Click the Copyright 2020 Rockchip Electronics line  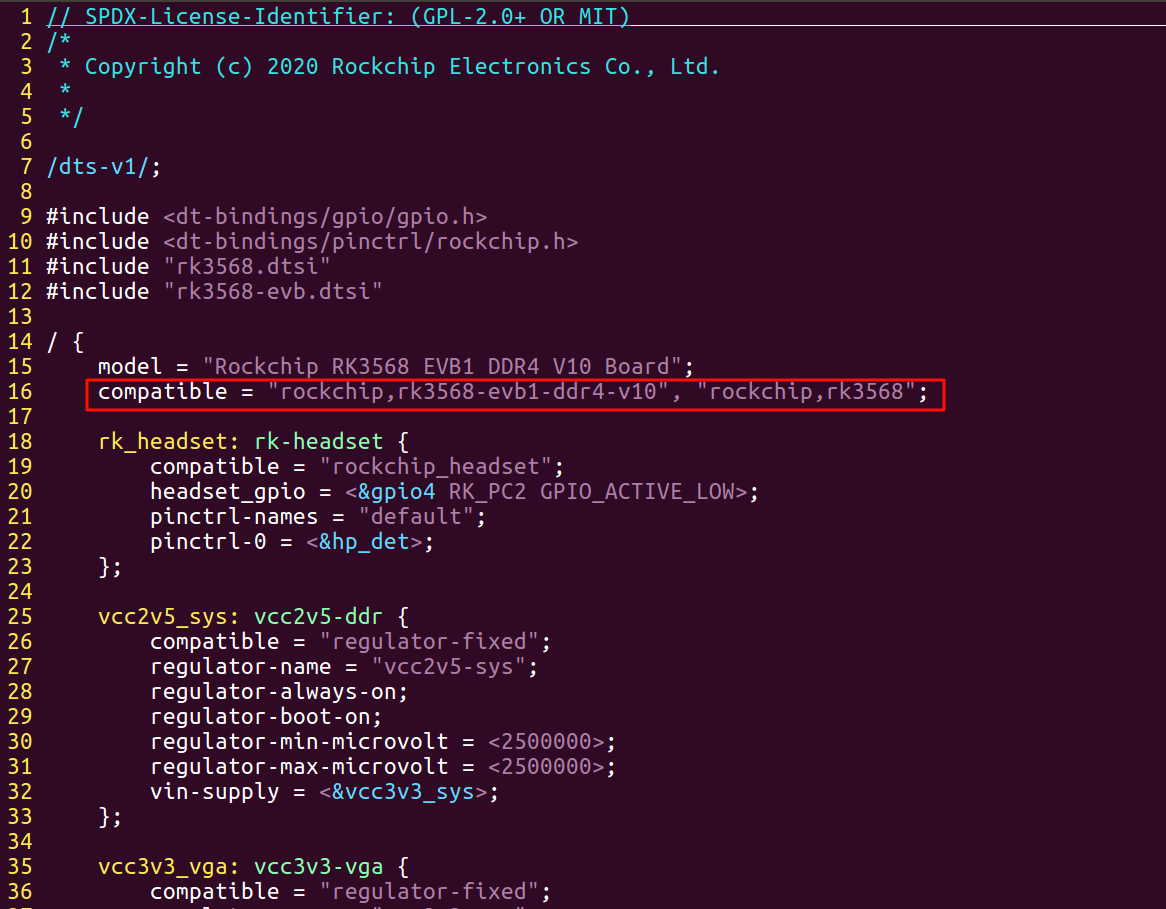pos(389,67)
